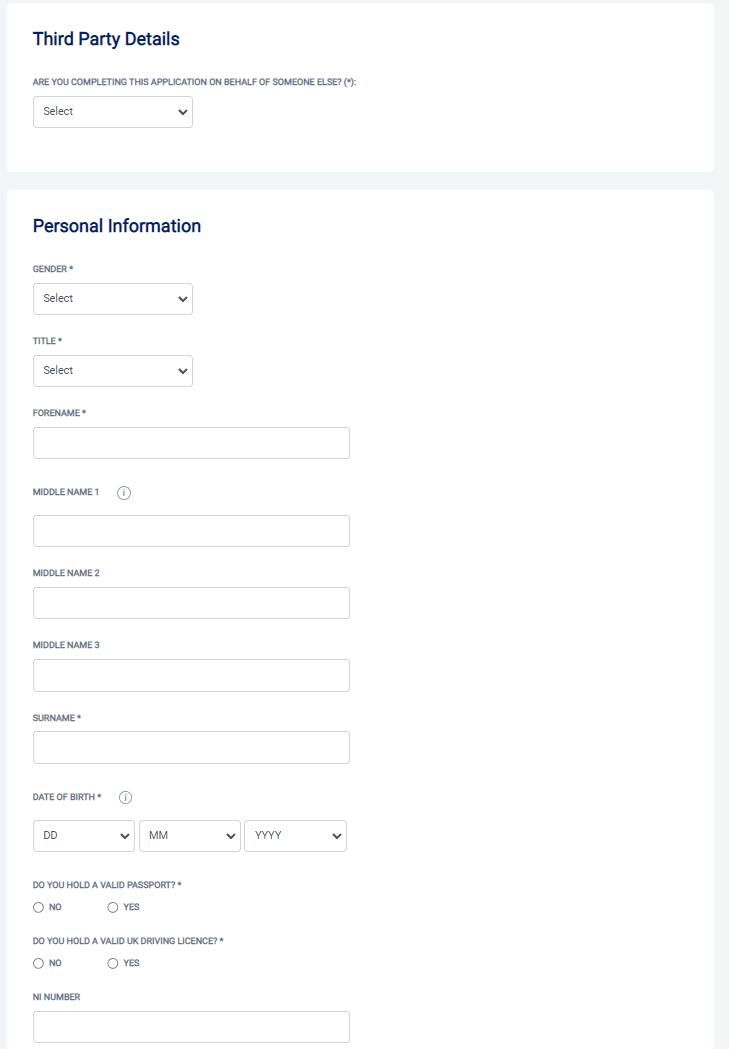The image size is (729, 1049).
Task: Click the Date of Birth info icon
Action: (125, 798)
